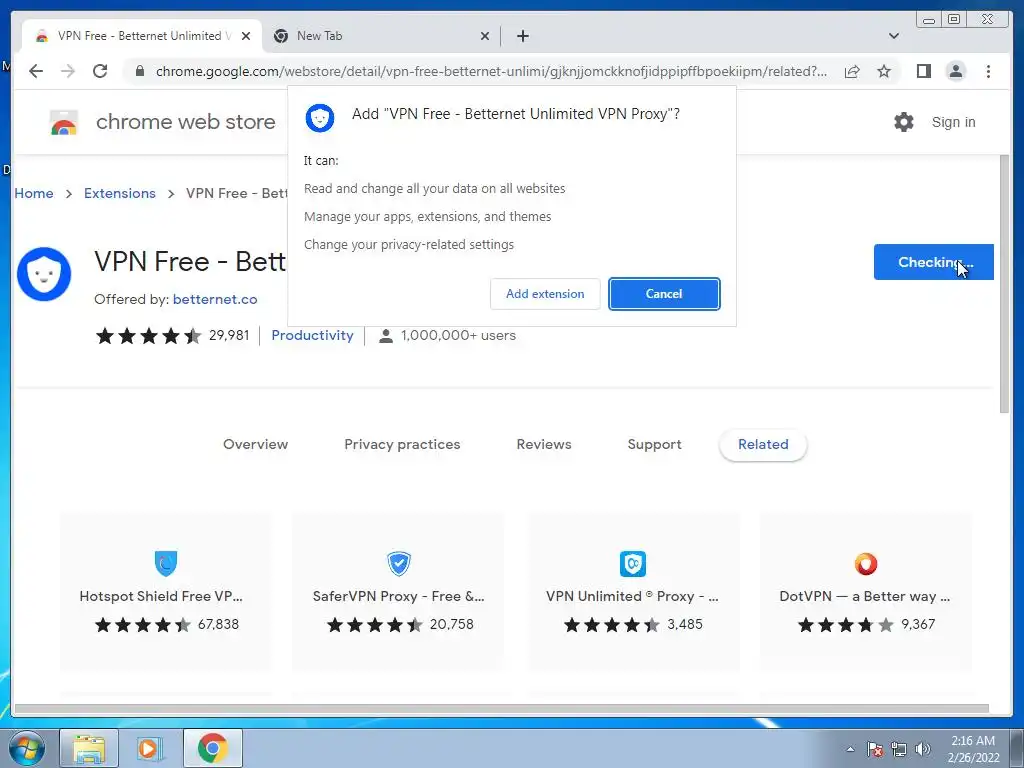Open Hotspot Shield Free VPN icon

tap(166, 563)
